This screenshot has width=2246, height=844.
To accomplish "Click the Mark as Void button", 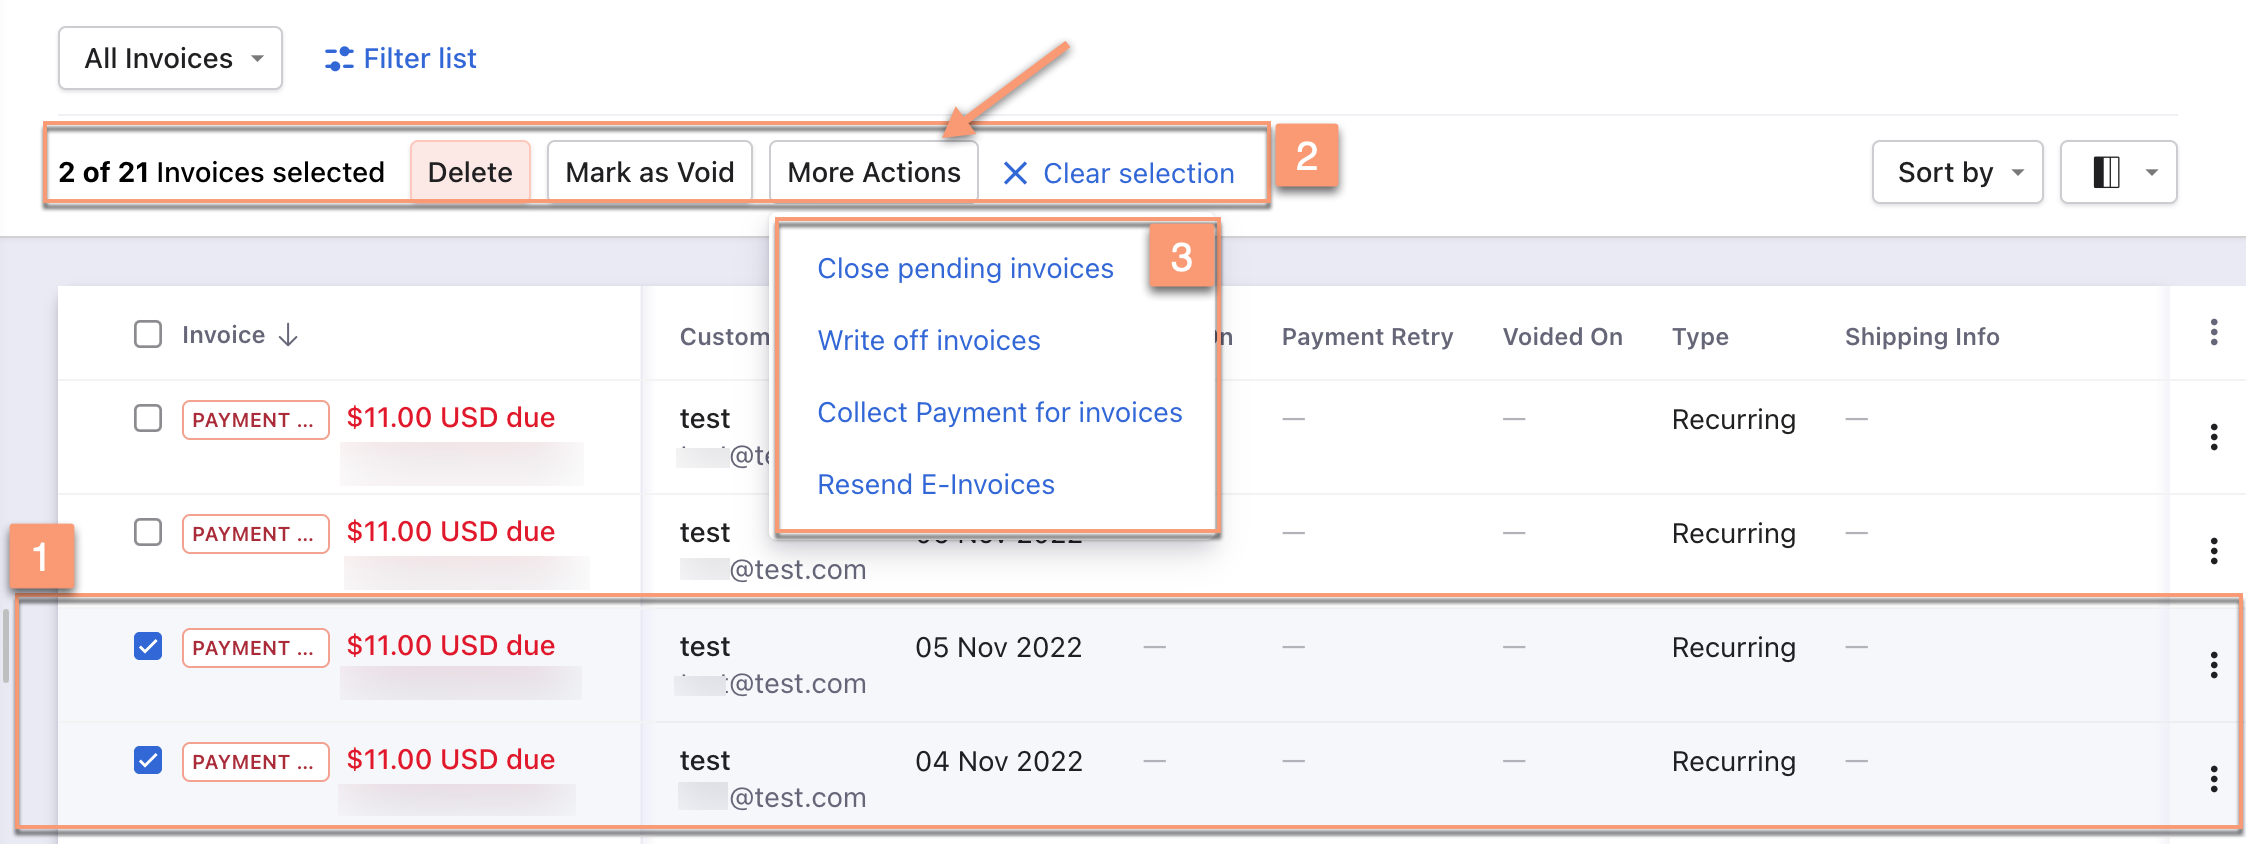I will pyautogui.click(x=650, y=172).
